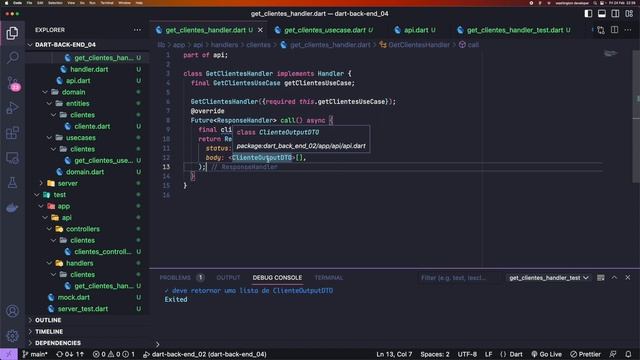
Task: Open Run and Debug view
Action: click(12, 108)
